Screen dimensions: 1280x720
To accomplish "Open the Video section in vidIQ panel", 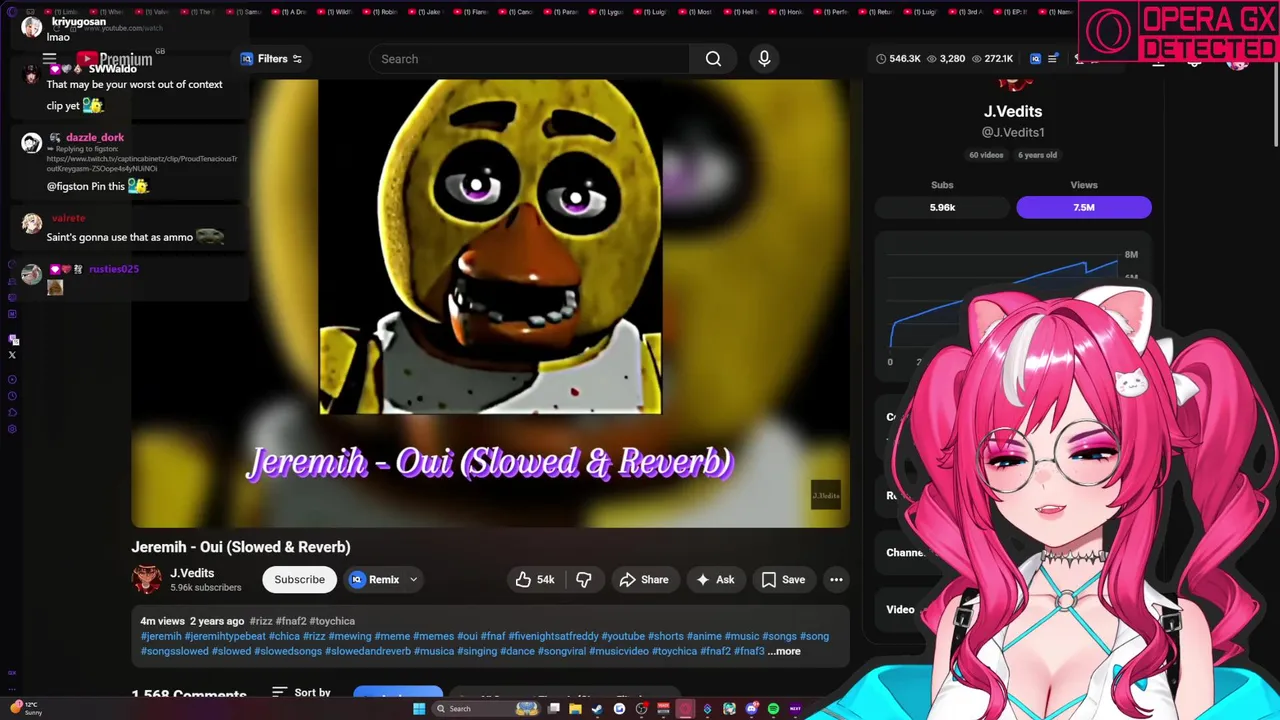I will pyautogui.click(x=900, y=609).
